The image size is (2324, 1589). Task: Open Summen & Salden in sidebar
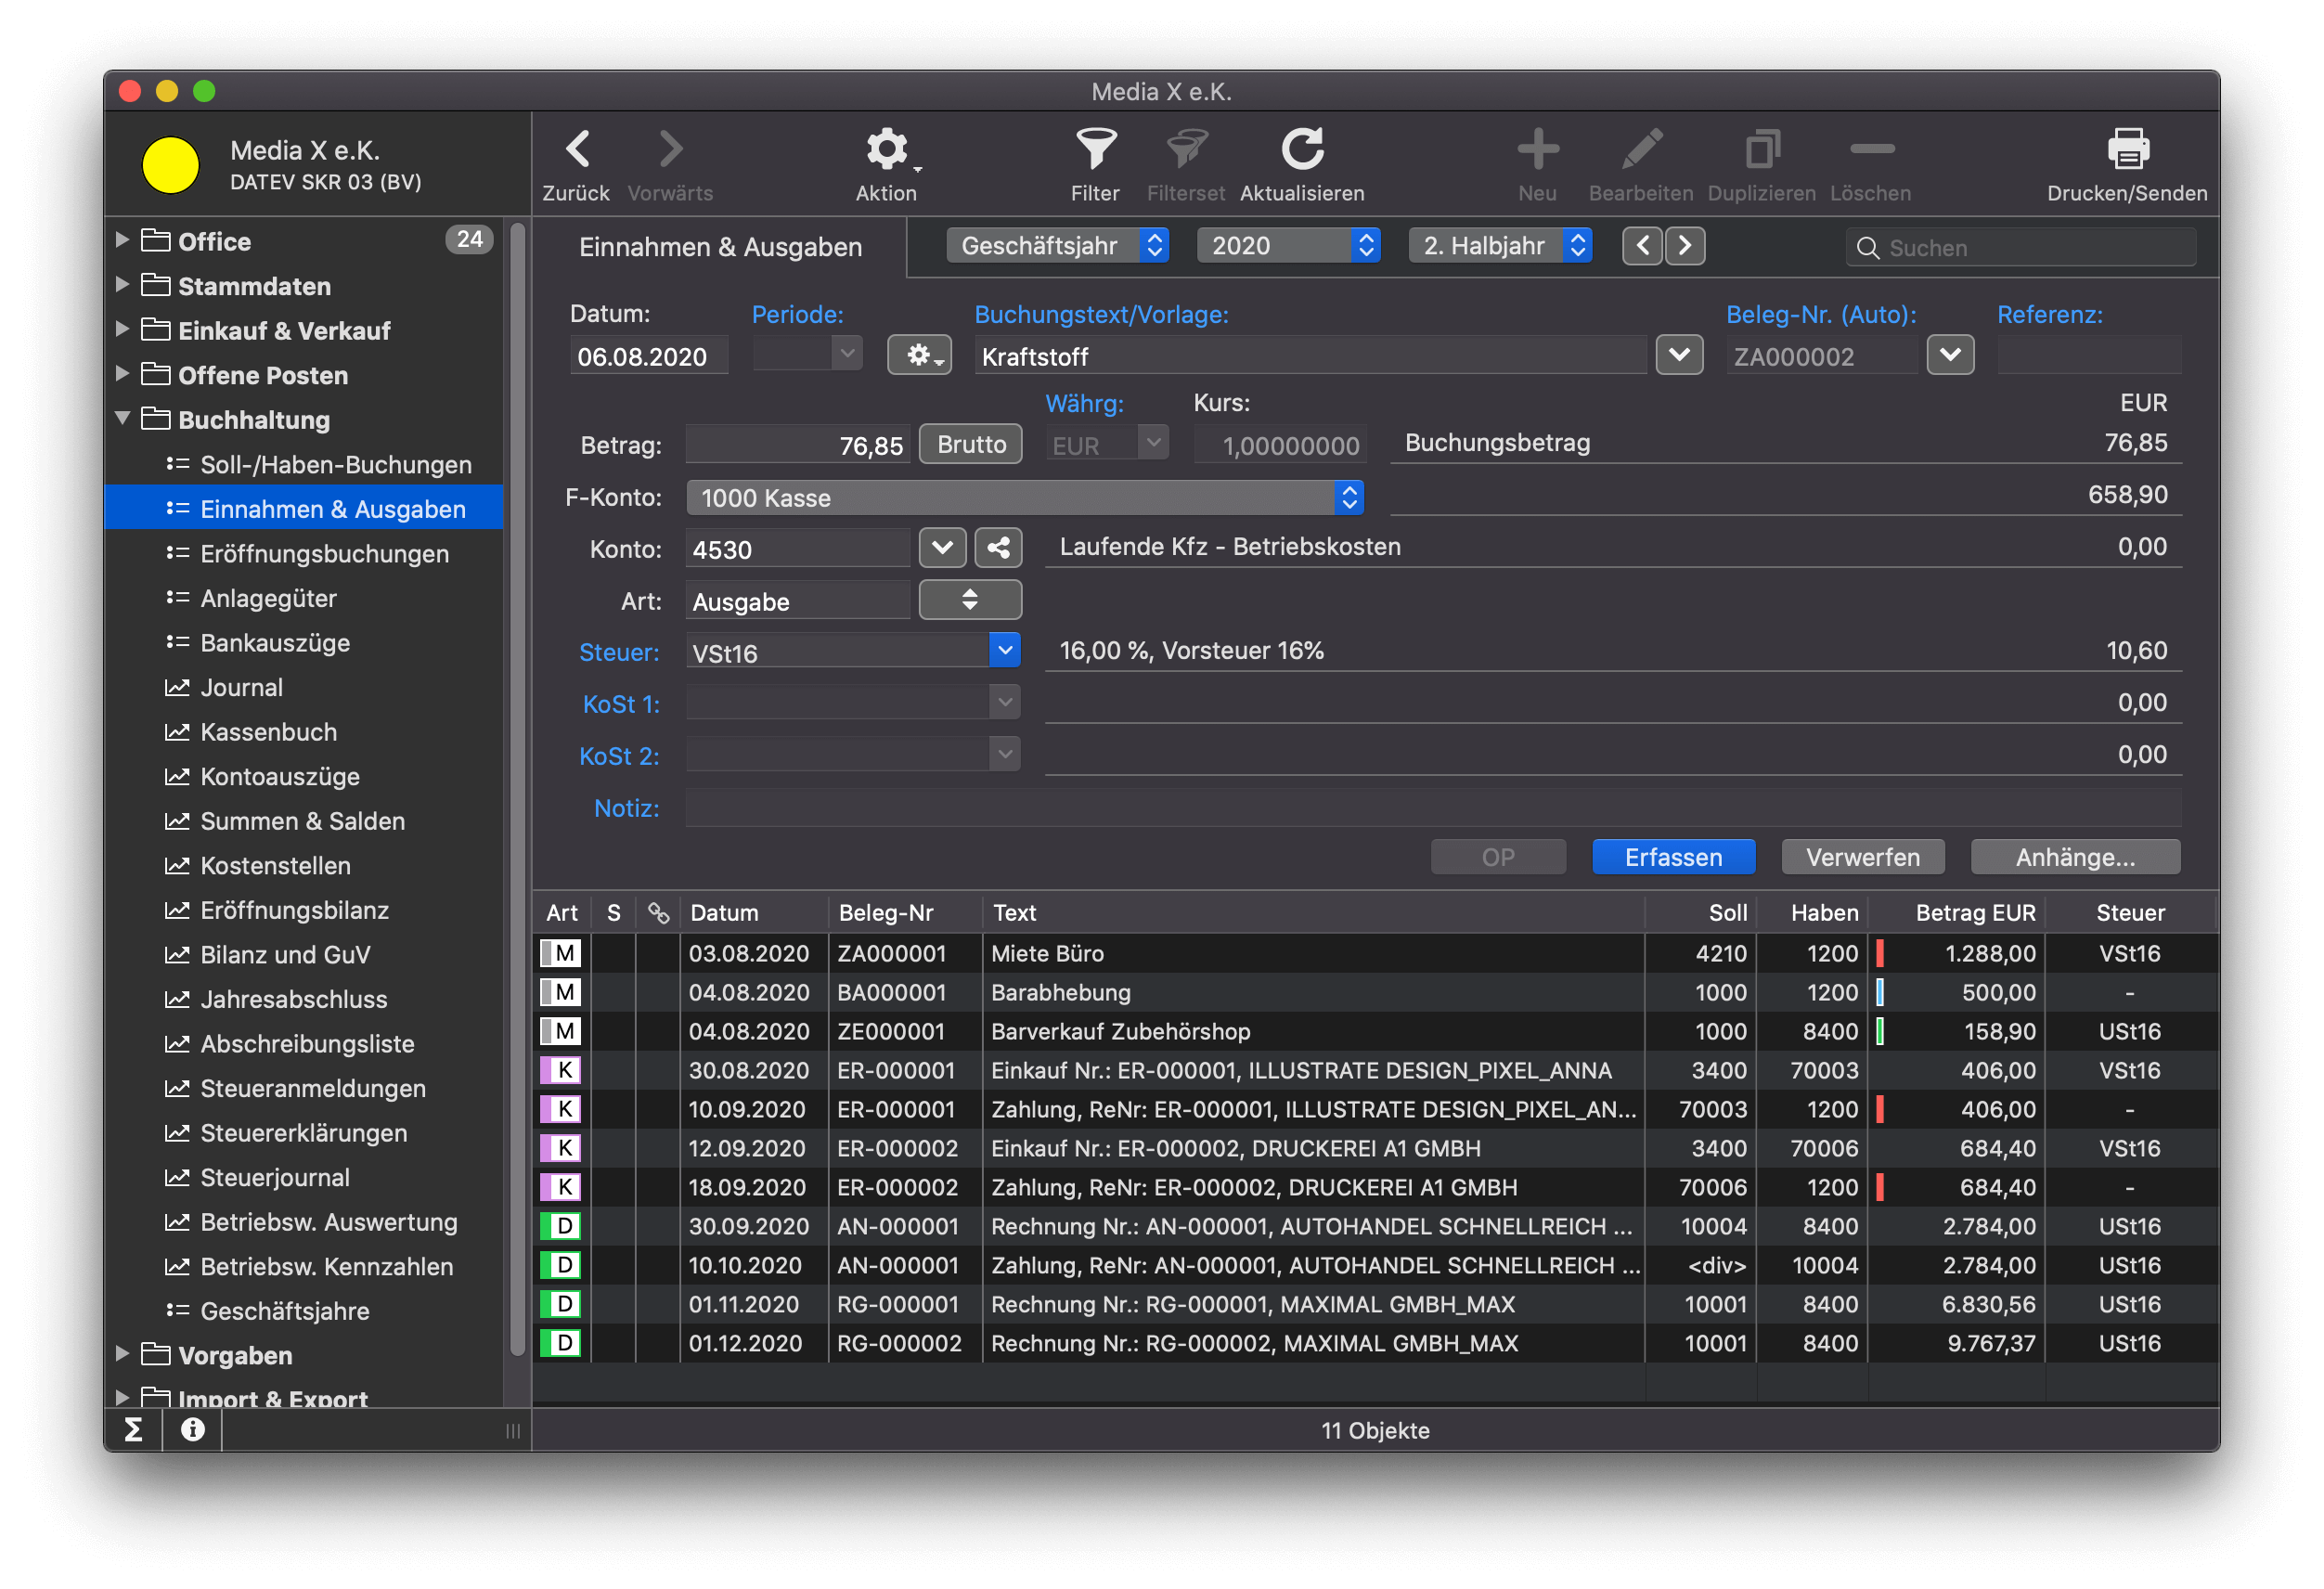point(302,820)
